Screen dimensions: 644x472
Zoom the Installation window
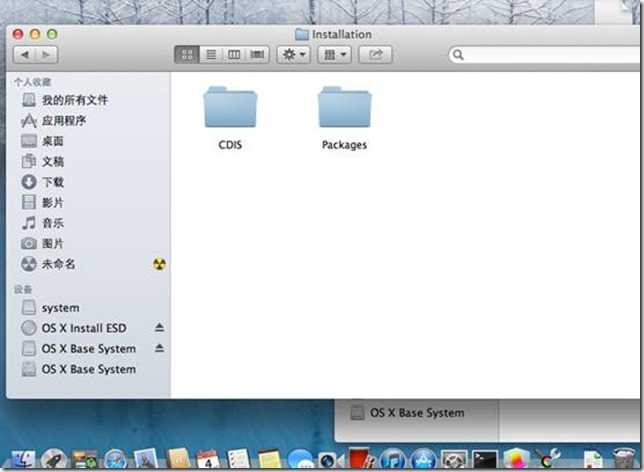tap(52, 34)
